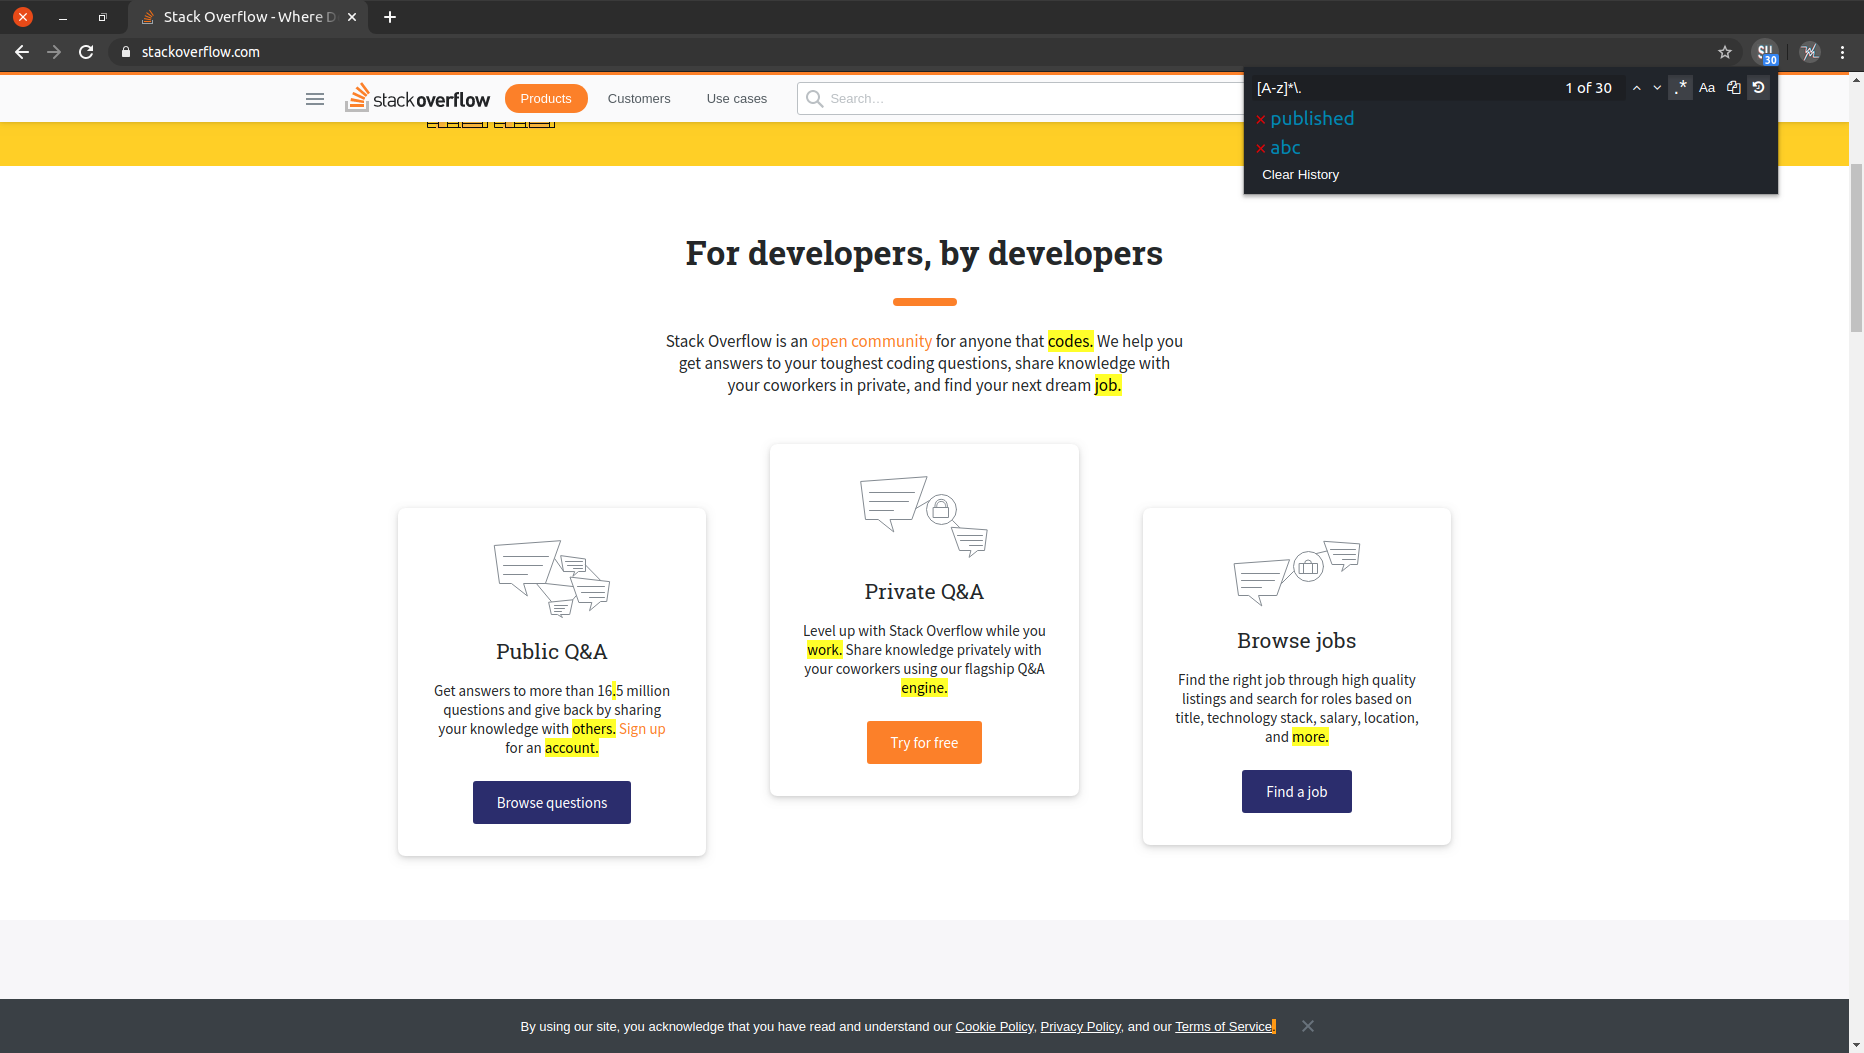
Task: Open the Customers nav item
Action: 639,99
